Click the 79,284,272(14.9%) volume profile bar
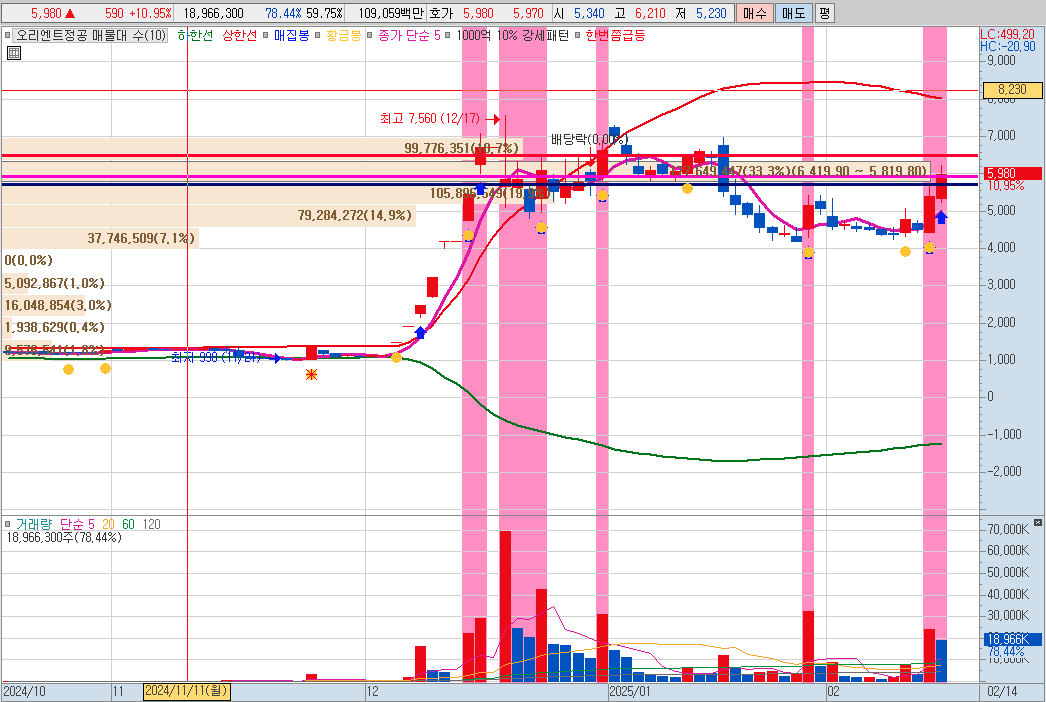Image resolution: width=1046 pixels, height=702 pixels. tap(209, 216)
